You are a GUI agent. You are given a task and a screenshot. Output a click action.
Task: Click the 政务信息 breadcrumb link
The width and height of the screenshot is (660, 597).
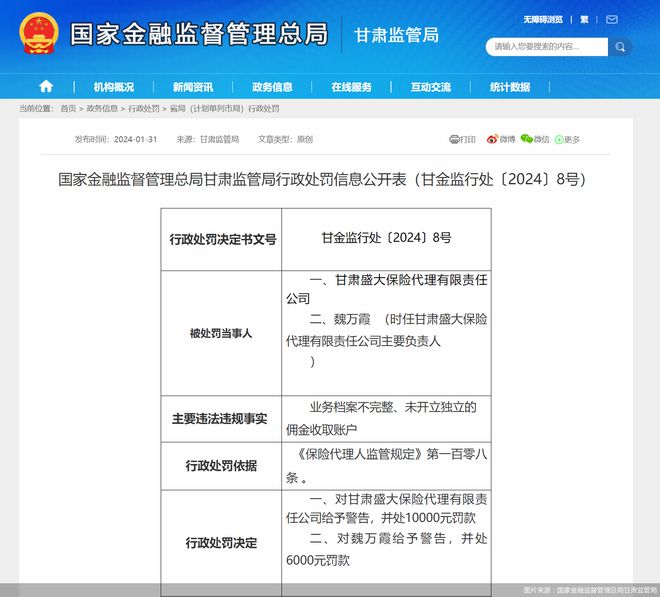[102, 108]
